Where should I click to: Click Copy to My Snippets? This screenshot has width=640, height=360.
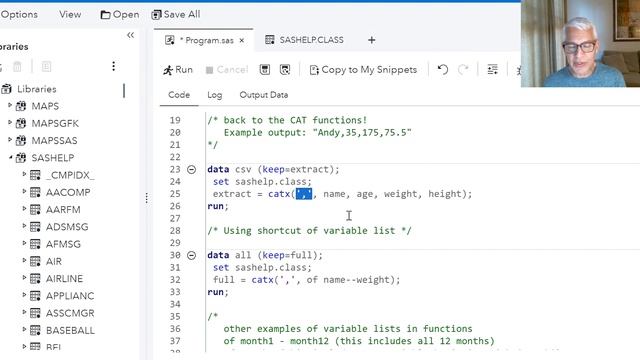363,70
